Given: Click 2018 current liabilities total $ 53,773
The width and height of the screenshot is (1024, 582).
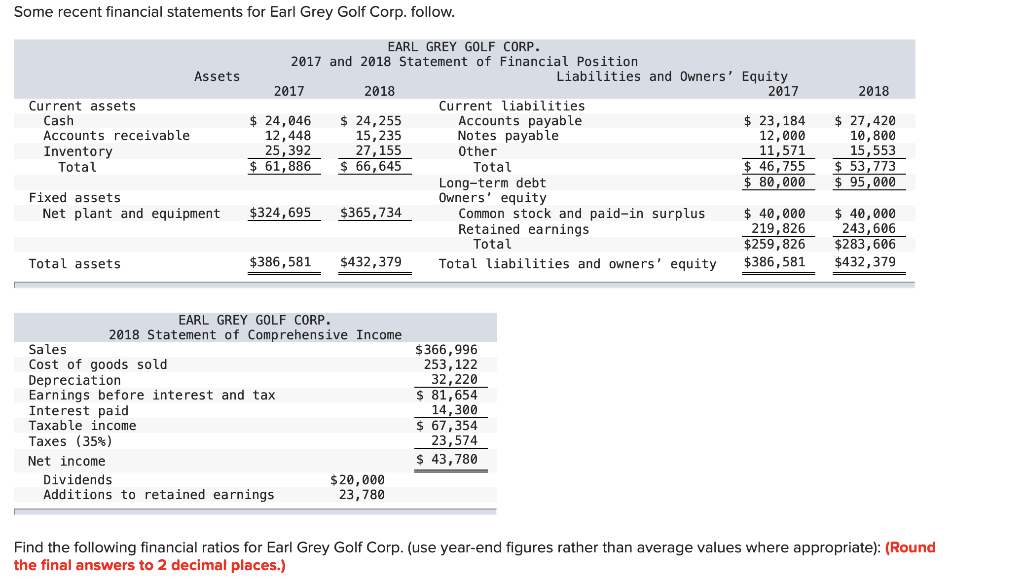Looking at the screenshot, I should pos(865,167).
